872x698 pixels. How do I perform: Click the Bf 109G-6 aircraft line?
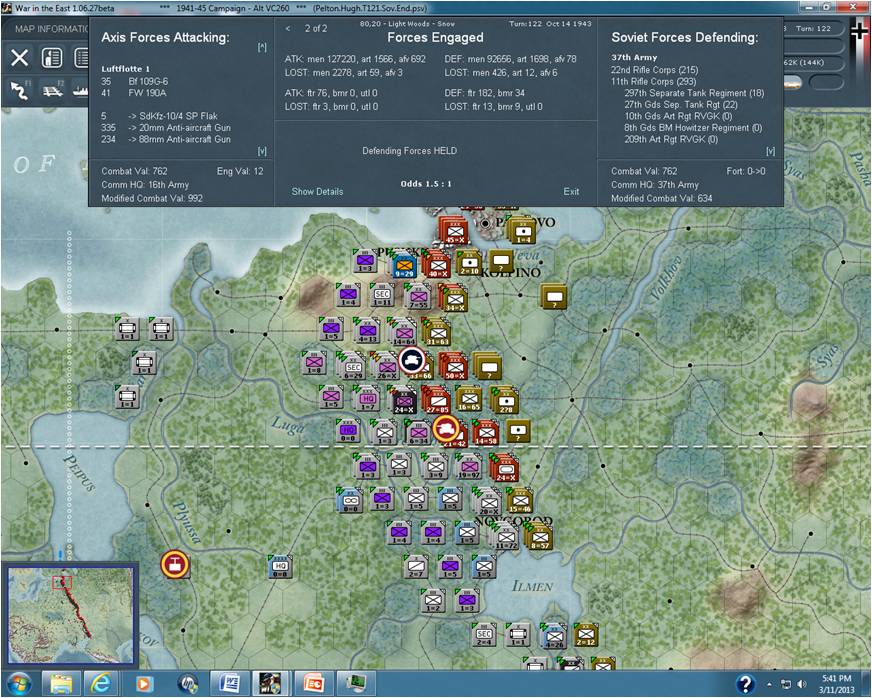134,81
